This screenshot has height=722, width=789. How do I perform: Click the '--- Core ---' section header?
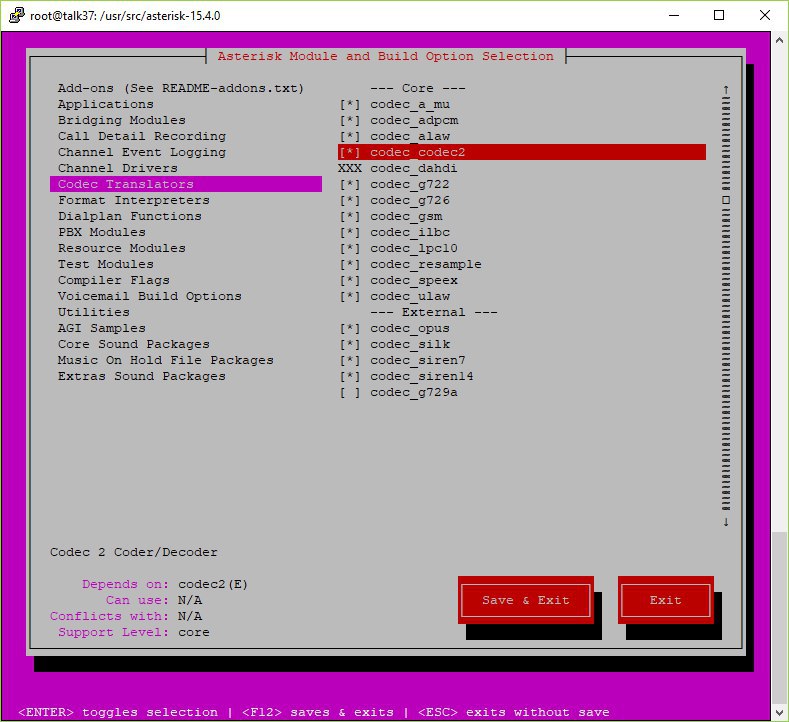(x=418, y=89)
